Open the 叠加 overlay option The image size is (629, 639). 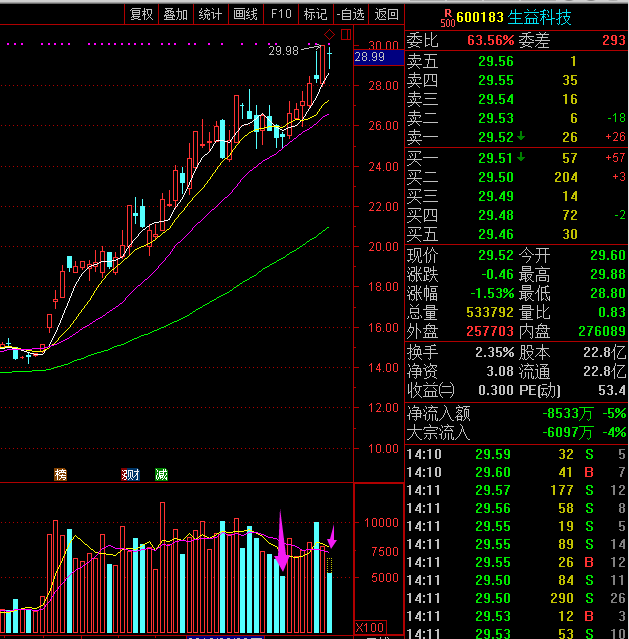175,13
